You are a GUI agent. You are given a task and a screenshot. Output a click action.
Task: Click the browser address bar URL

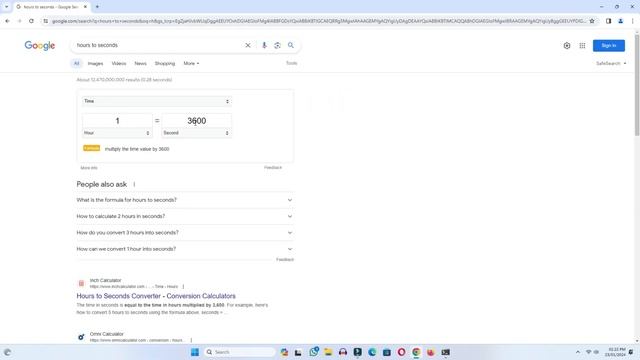[318, 21]
